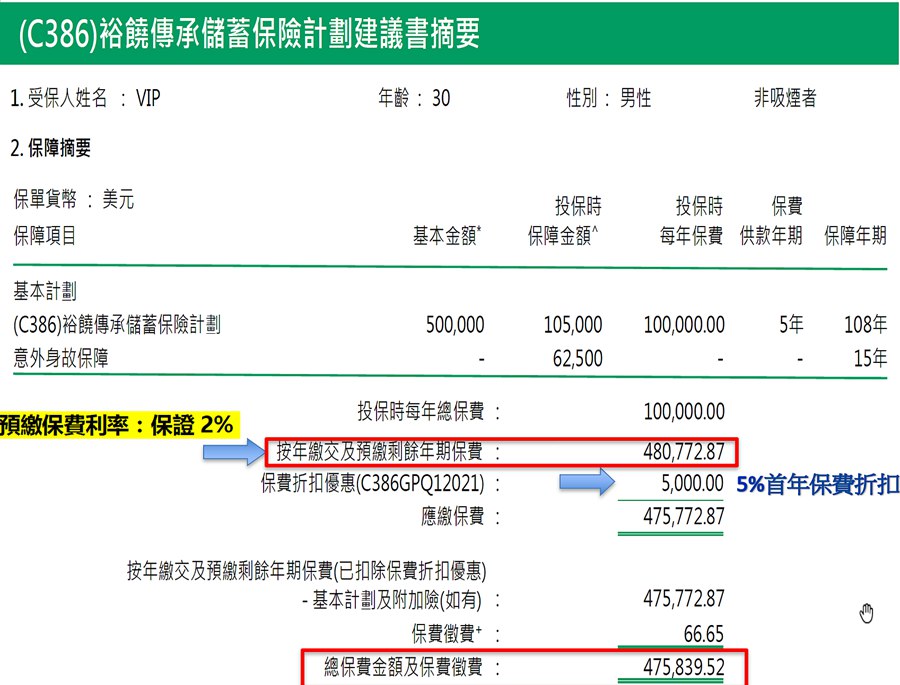Viewport: 900px width, 685px height.
Task: Select the 500,000 basic amount cell
Action: coord(455,325)
